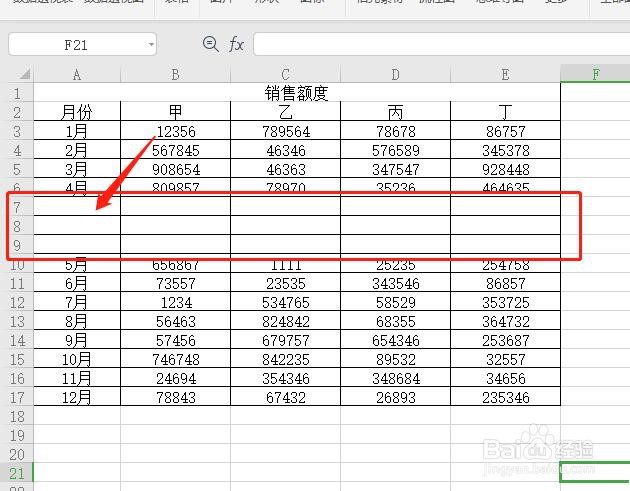Image resolution: width=630 pixels, height=491 pixels.
Task: Open the Name Box dropdown arrow
Action: click(x=151, y=44)
